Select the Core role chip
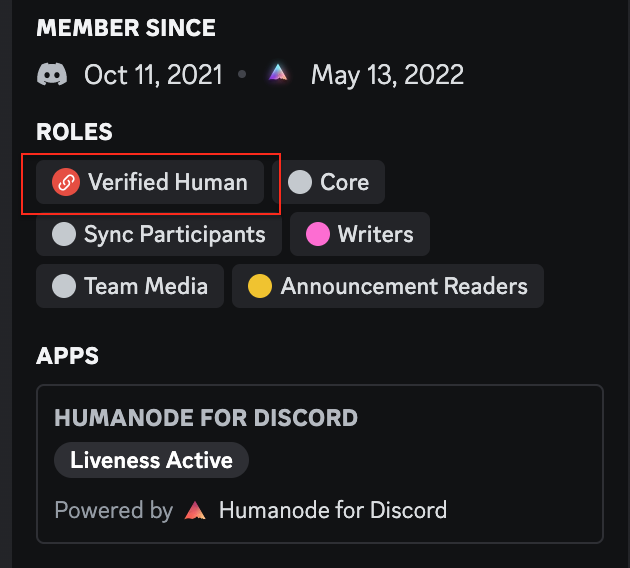 pos(328,182)
